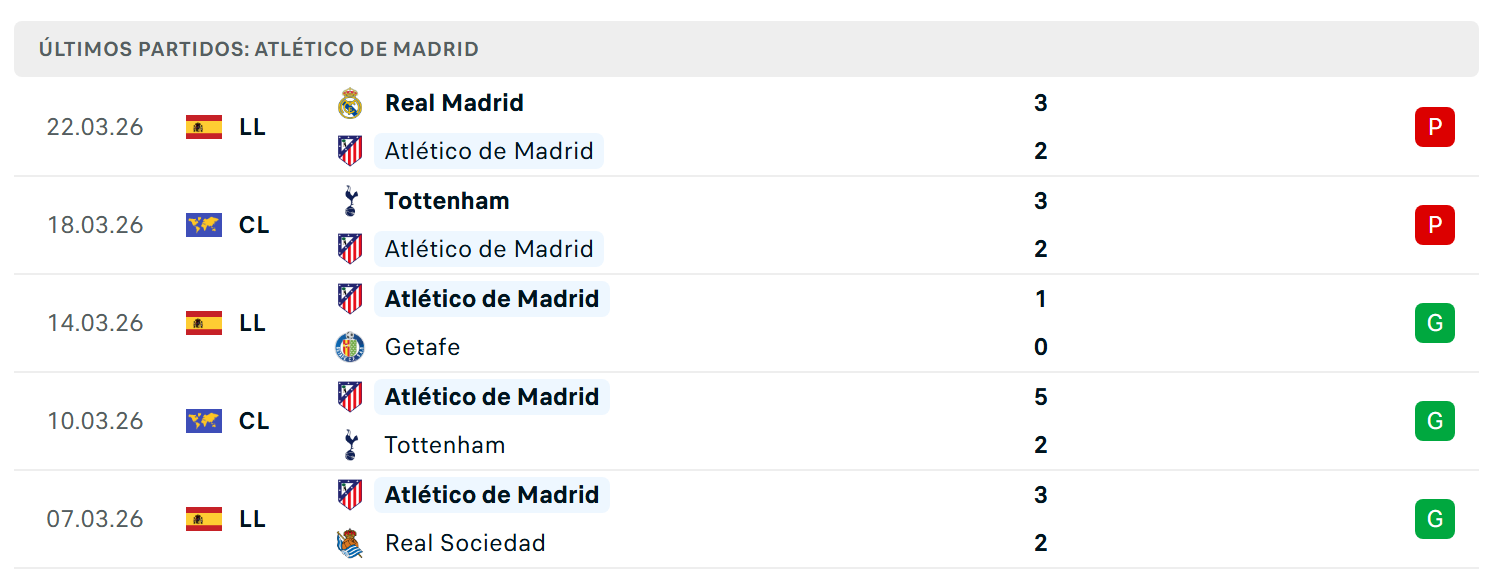The width and height of the screenshot is (1492, 585).
Task: Click green G badge for Real Sociedad match
Action: 1434,519
